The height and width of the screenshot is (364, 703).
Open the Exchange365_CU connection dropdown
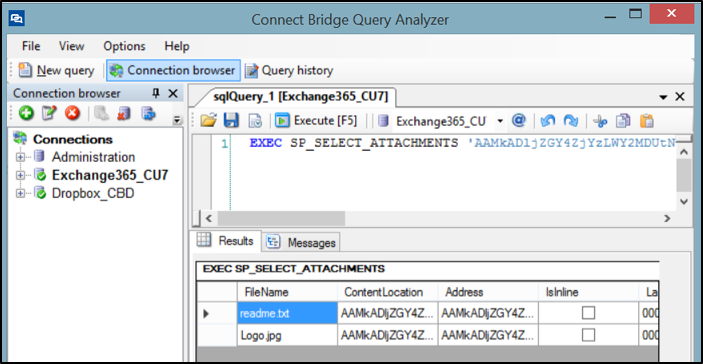click(x=499, y=121)
